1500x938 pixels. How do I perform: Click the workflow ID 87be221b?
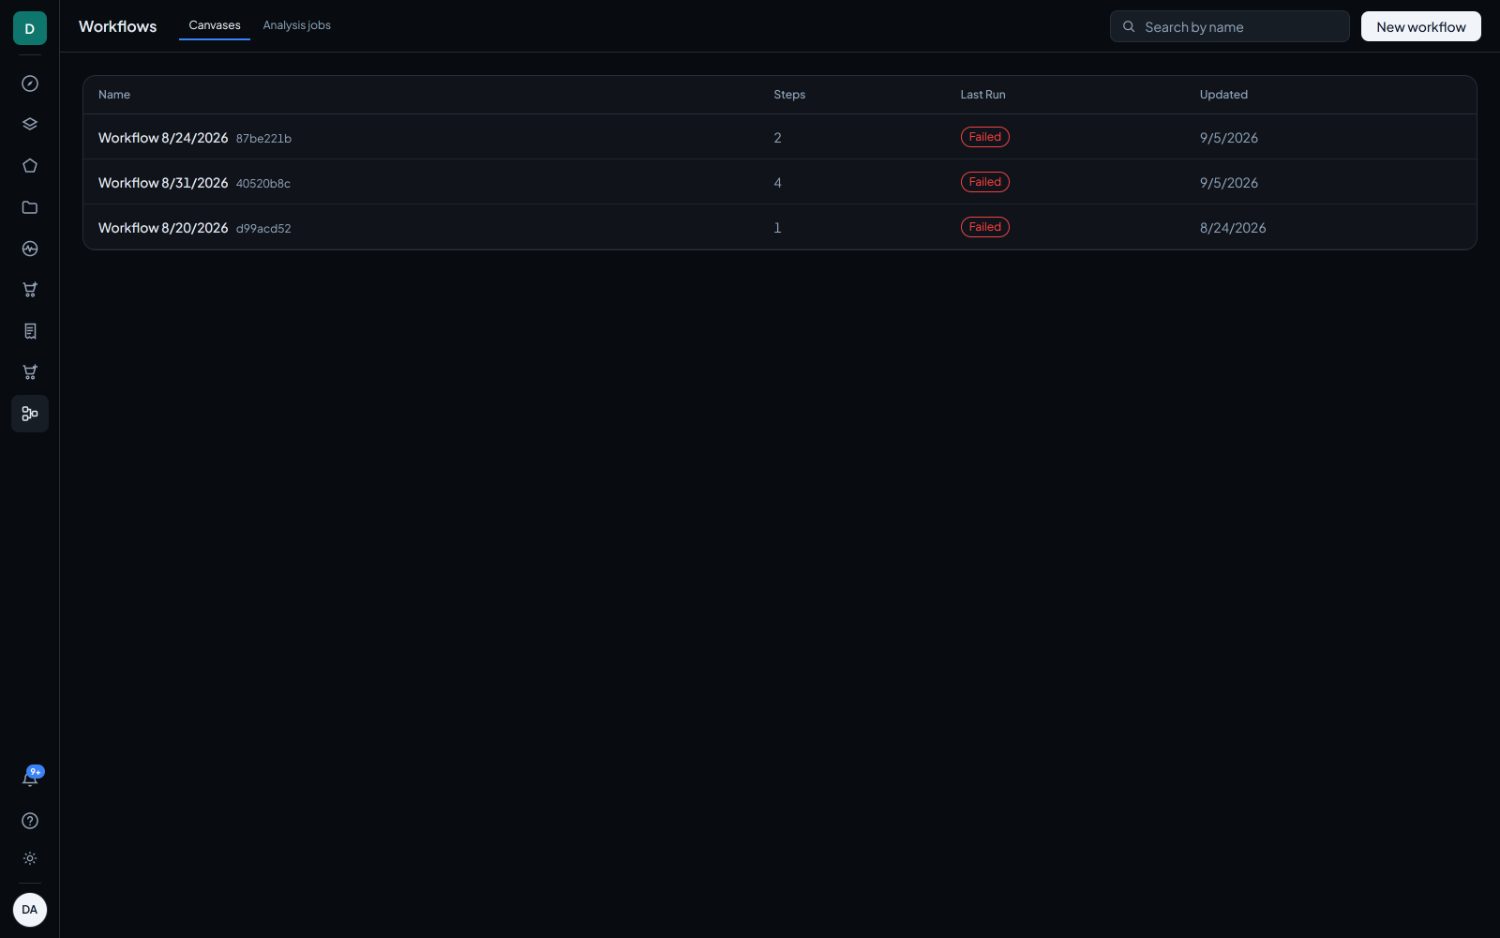[x=264, y=139]
